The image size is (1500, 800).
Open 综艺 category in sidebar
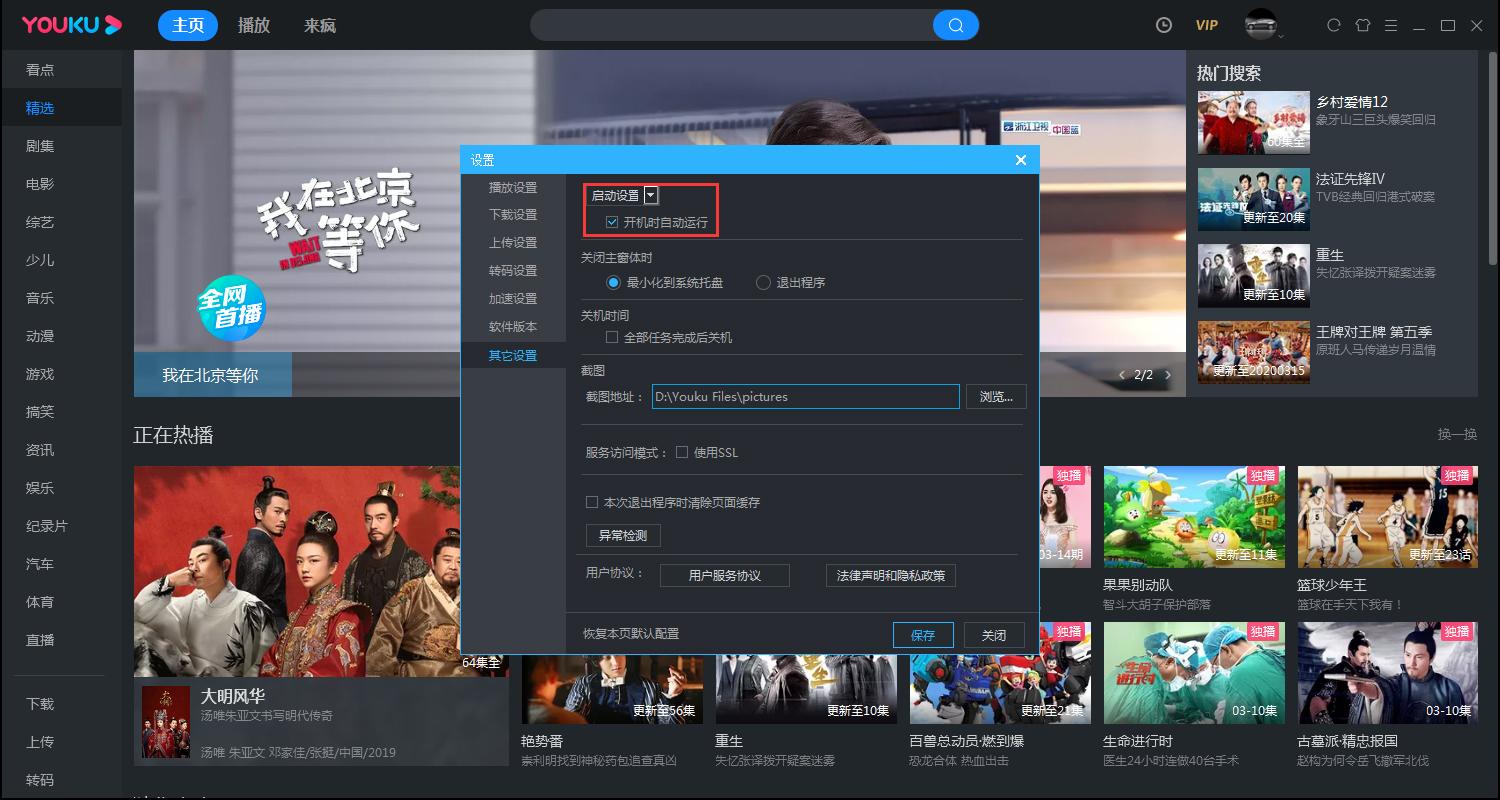tap(40, 222)
